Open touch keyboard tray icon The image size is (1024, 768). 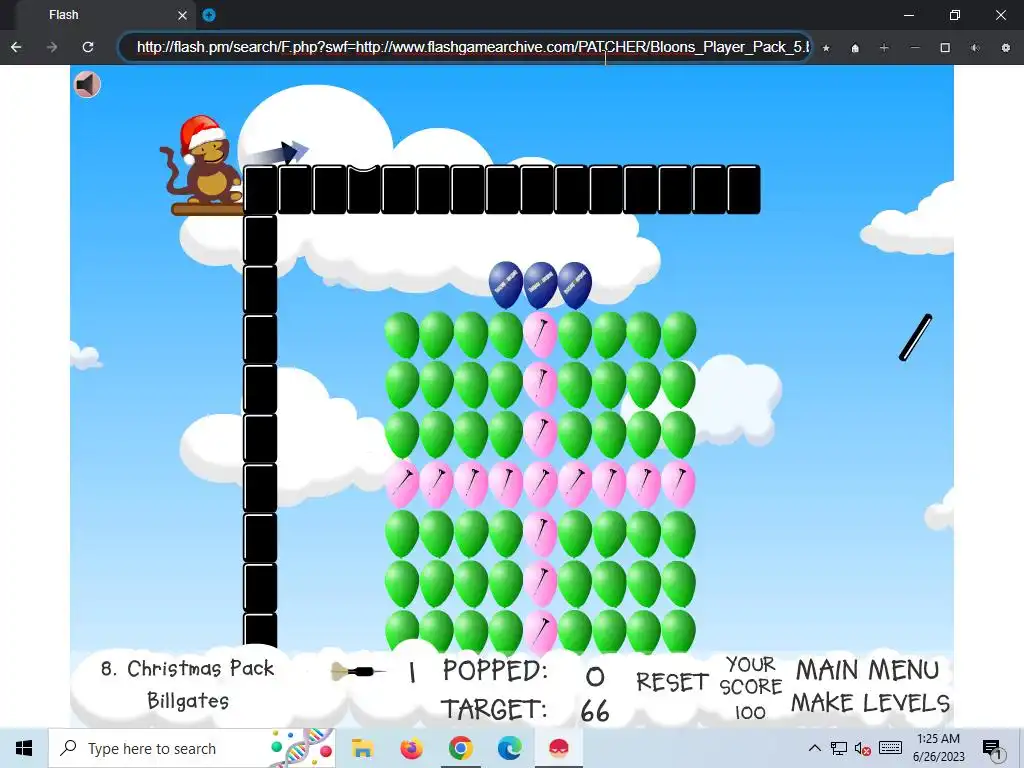[x=891, y=748]
